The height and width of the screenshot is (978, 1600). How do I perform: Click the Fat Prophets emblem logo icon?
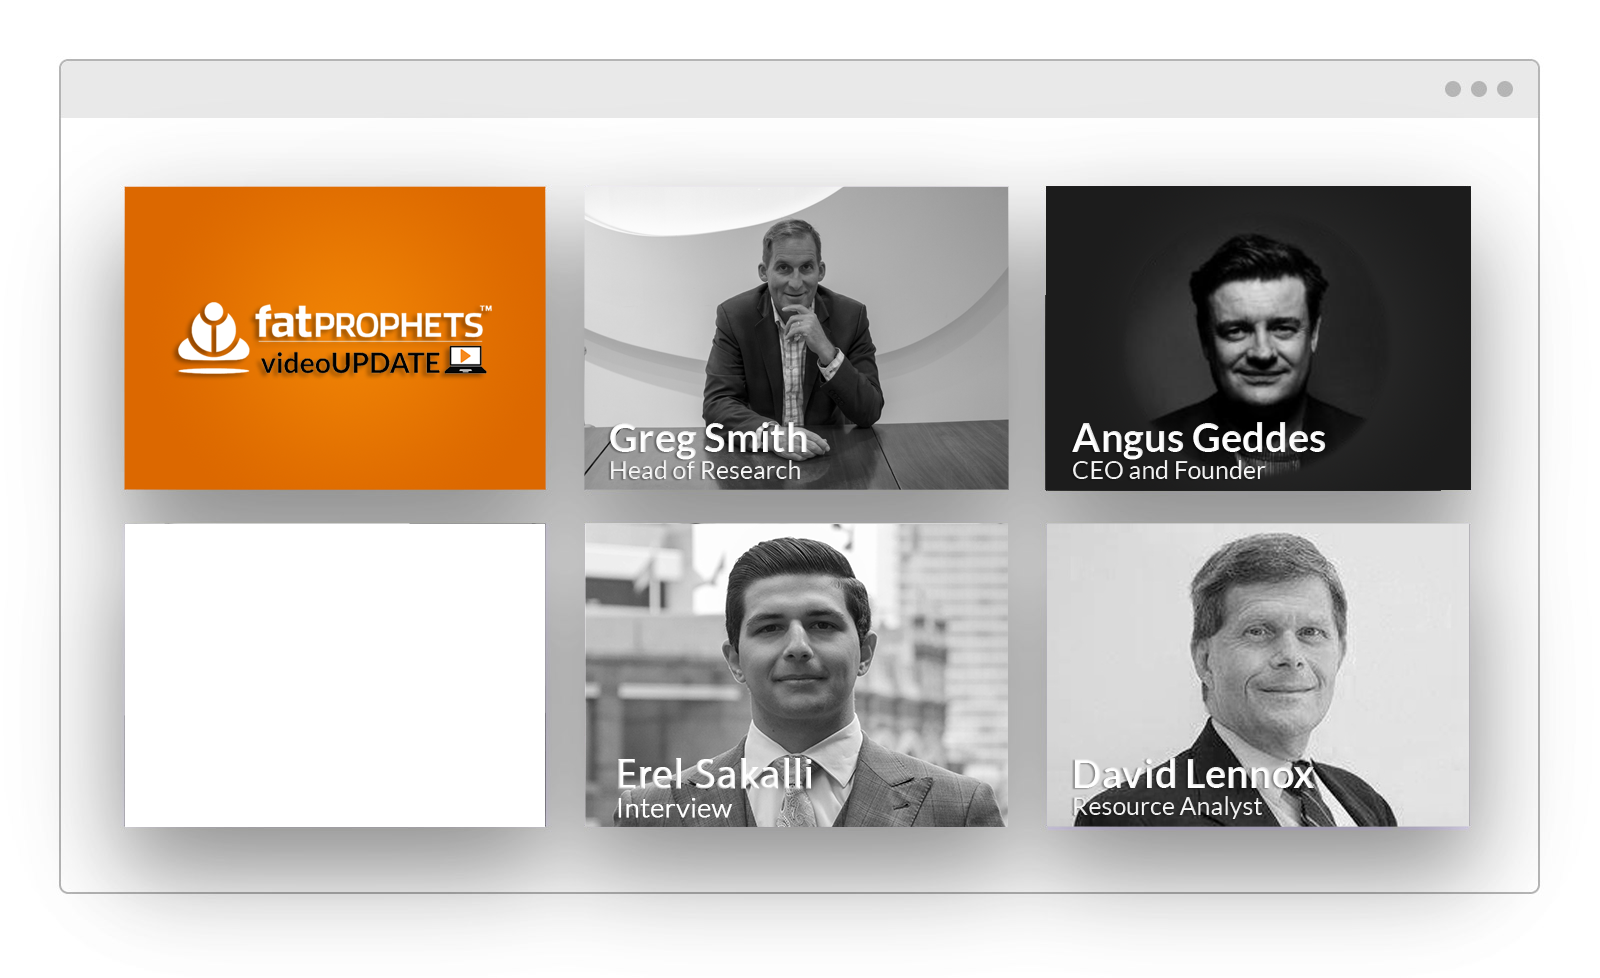click(x=213, y=338)
